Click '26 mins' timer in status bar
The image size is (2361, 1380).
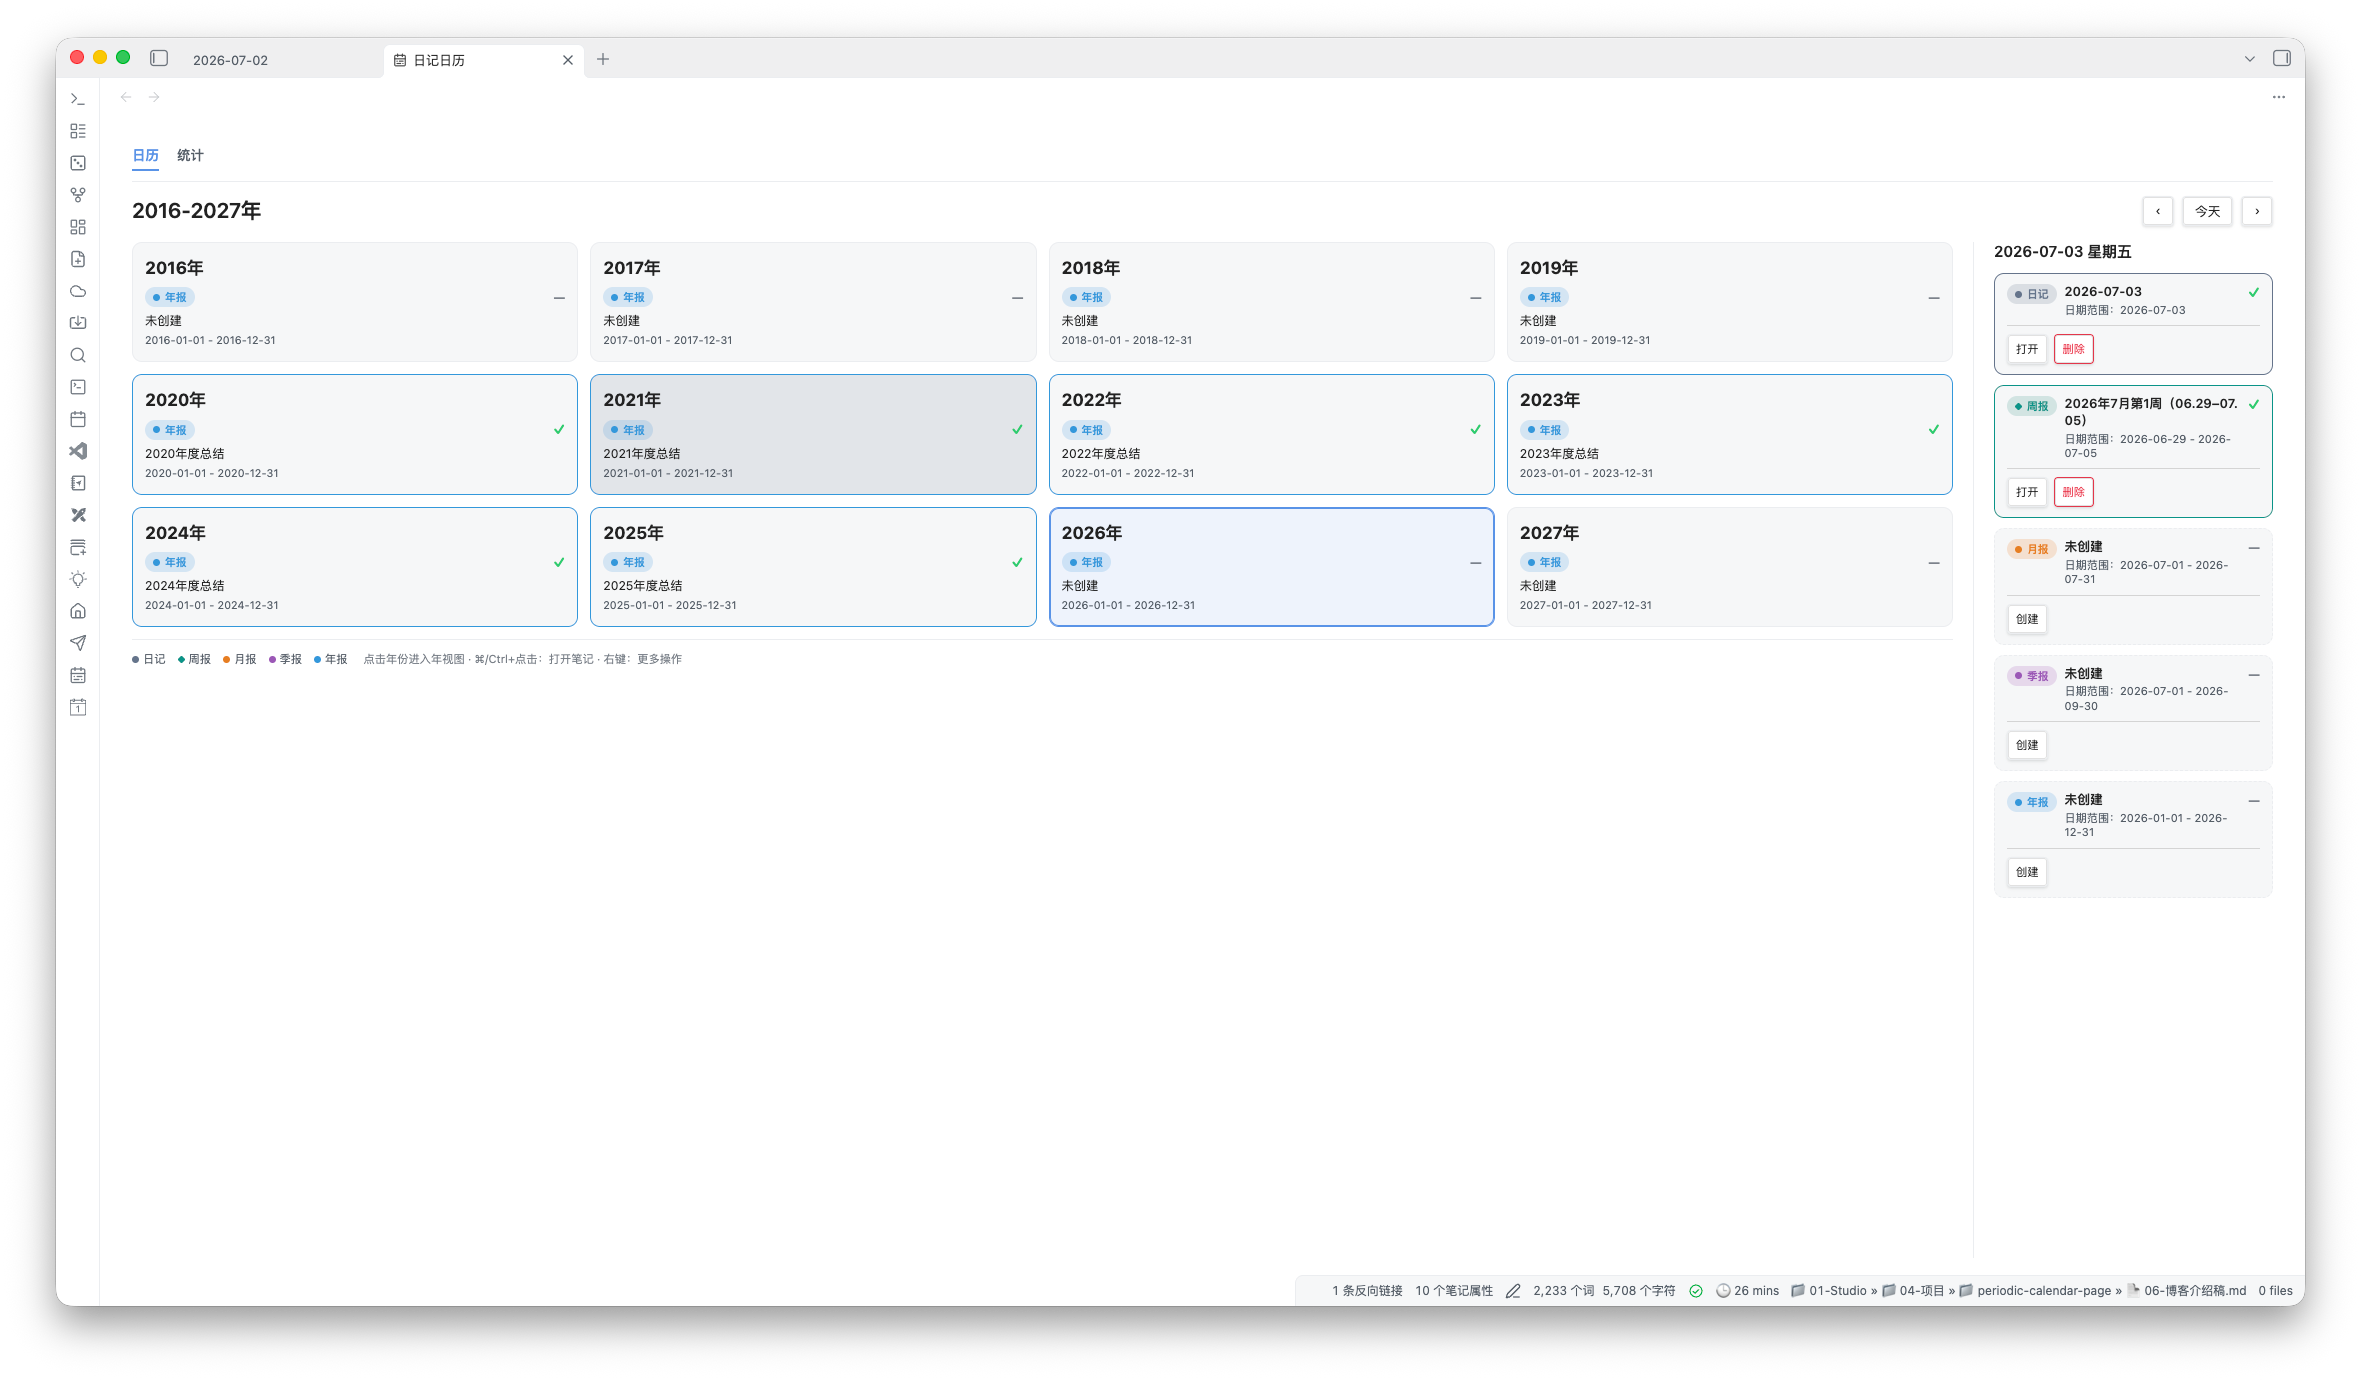click(1748, 1291)
